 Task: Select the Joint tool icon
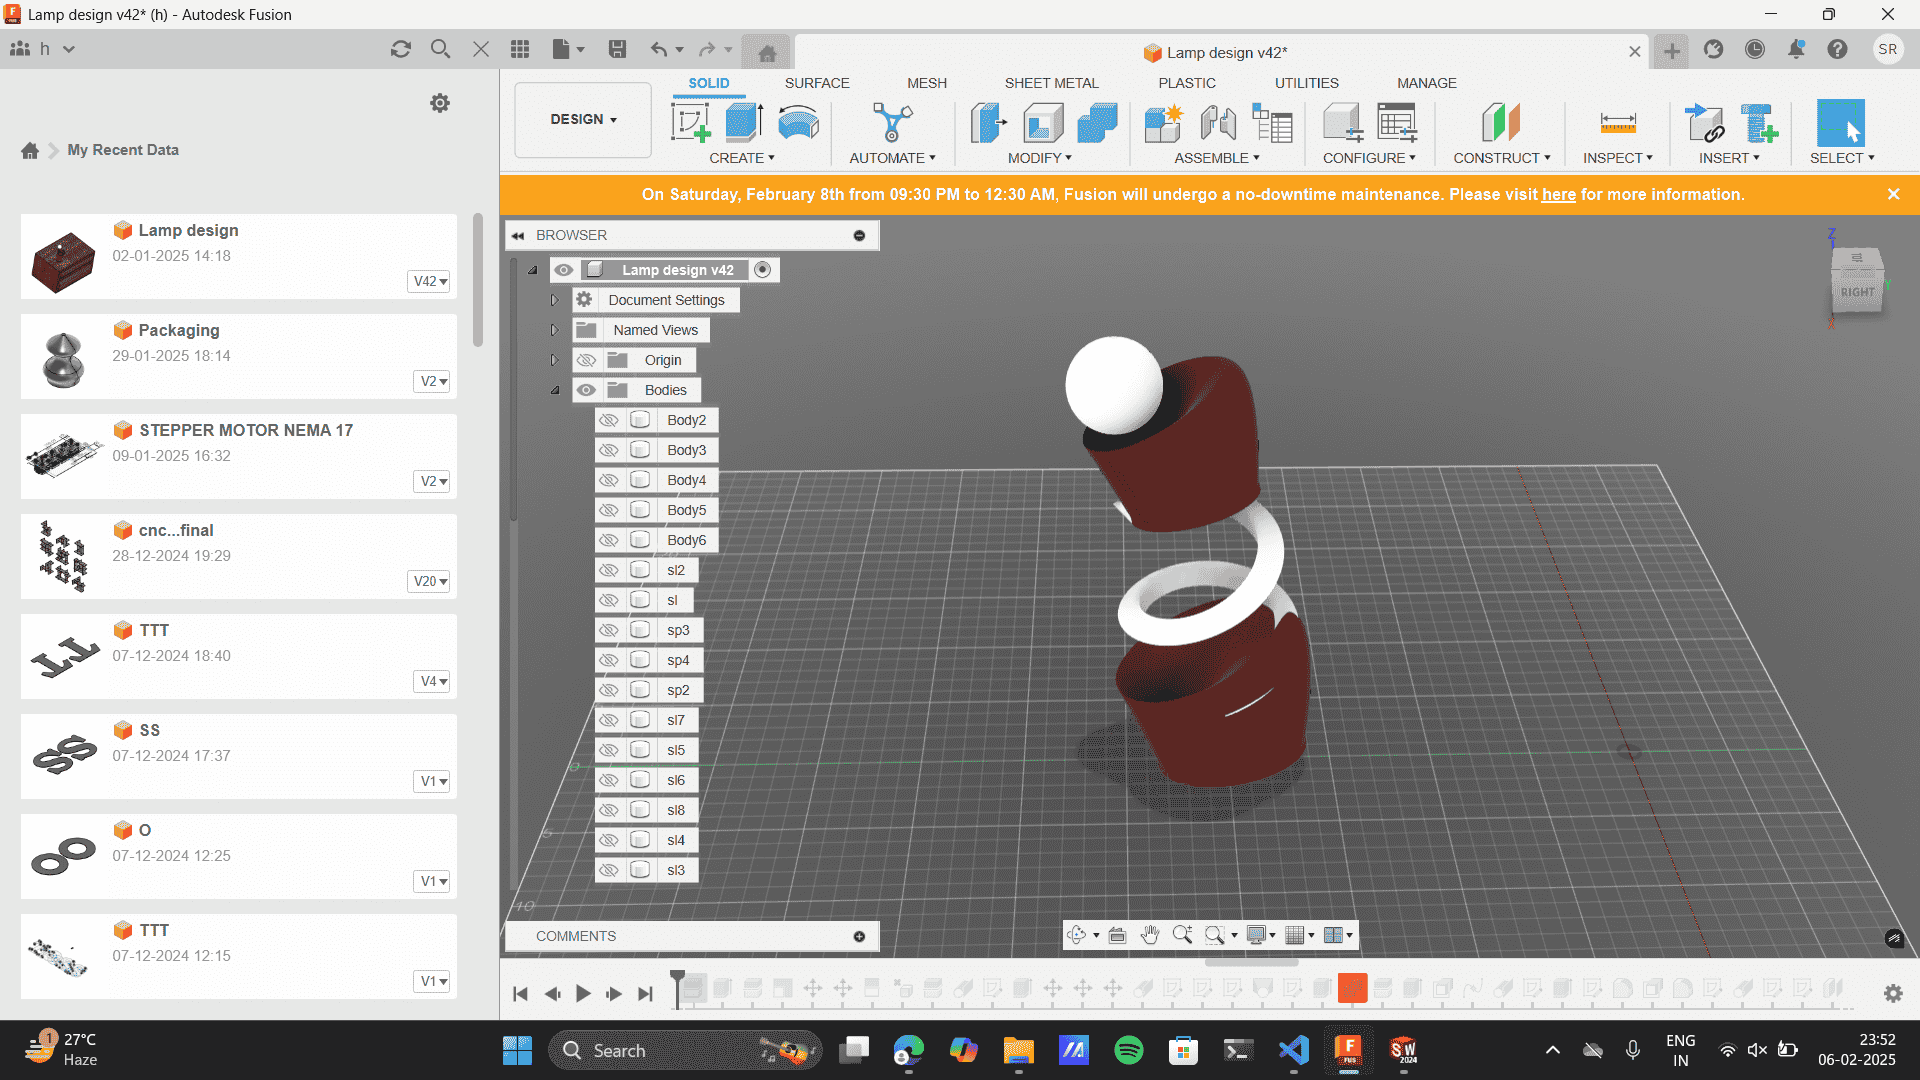click(1218, 123)
